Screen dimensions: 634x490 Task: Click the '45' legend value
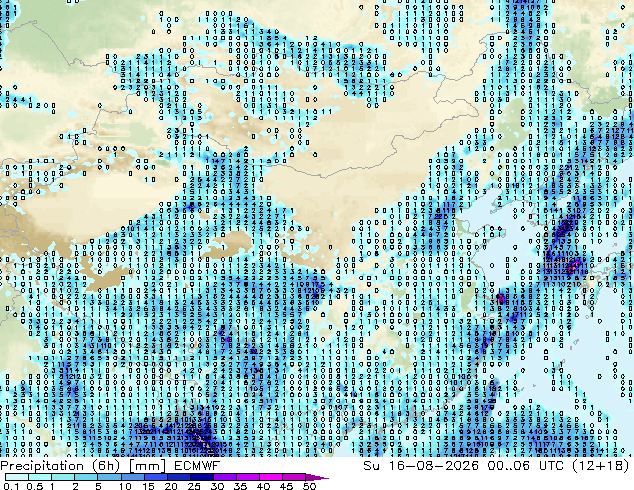click(286, 486)
